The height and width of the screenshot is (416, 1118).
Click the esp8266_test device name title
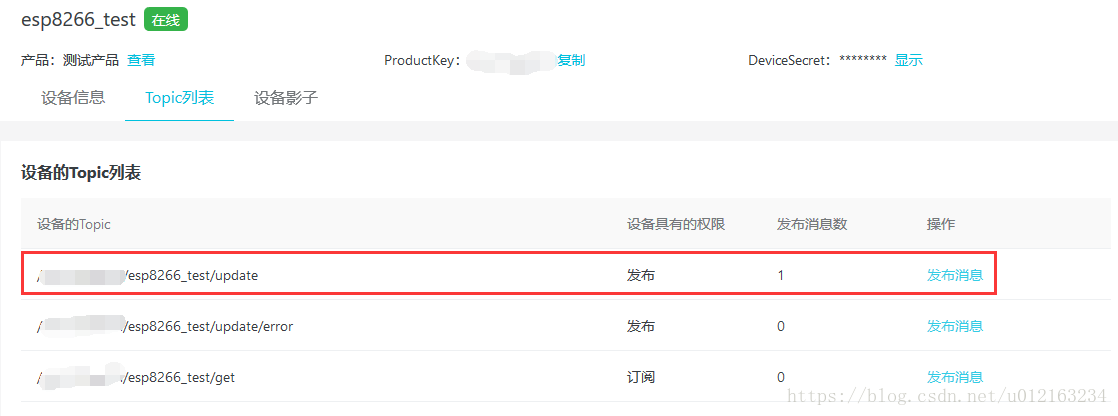[x=78, y=19]
